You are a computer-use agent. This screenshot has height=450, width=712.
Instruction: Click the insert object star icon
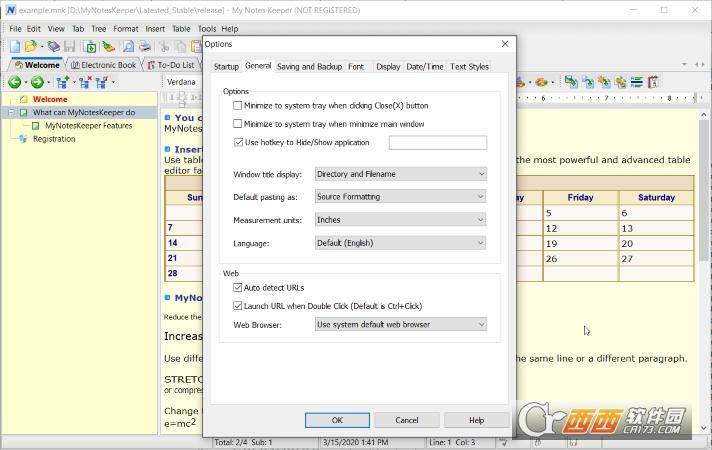pos(604,82)
